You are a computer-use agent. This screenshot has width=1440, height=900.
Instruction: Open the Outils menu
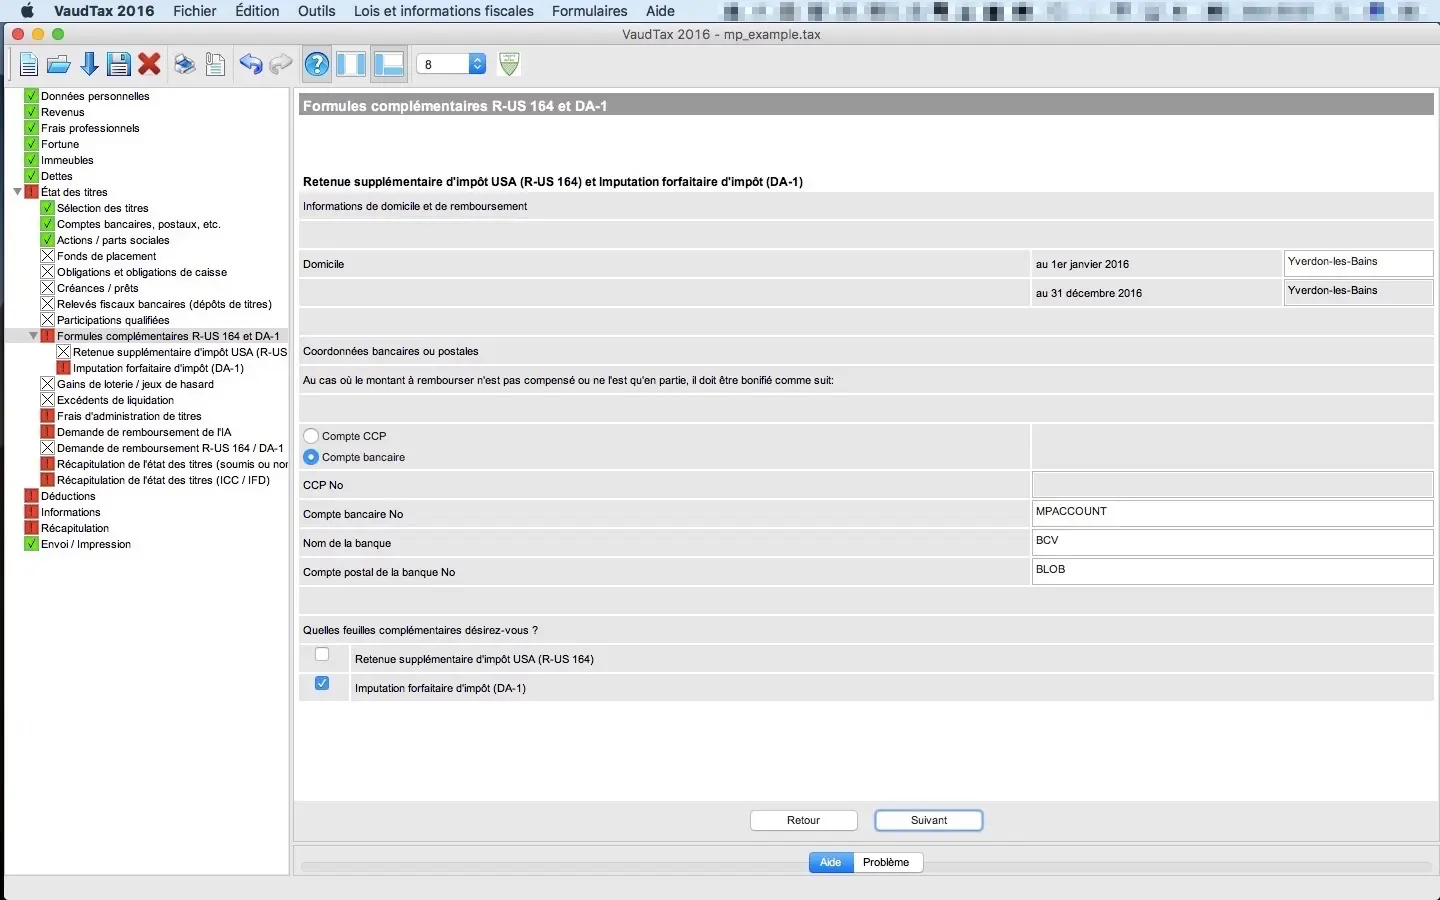(317, 11)
